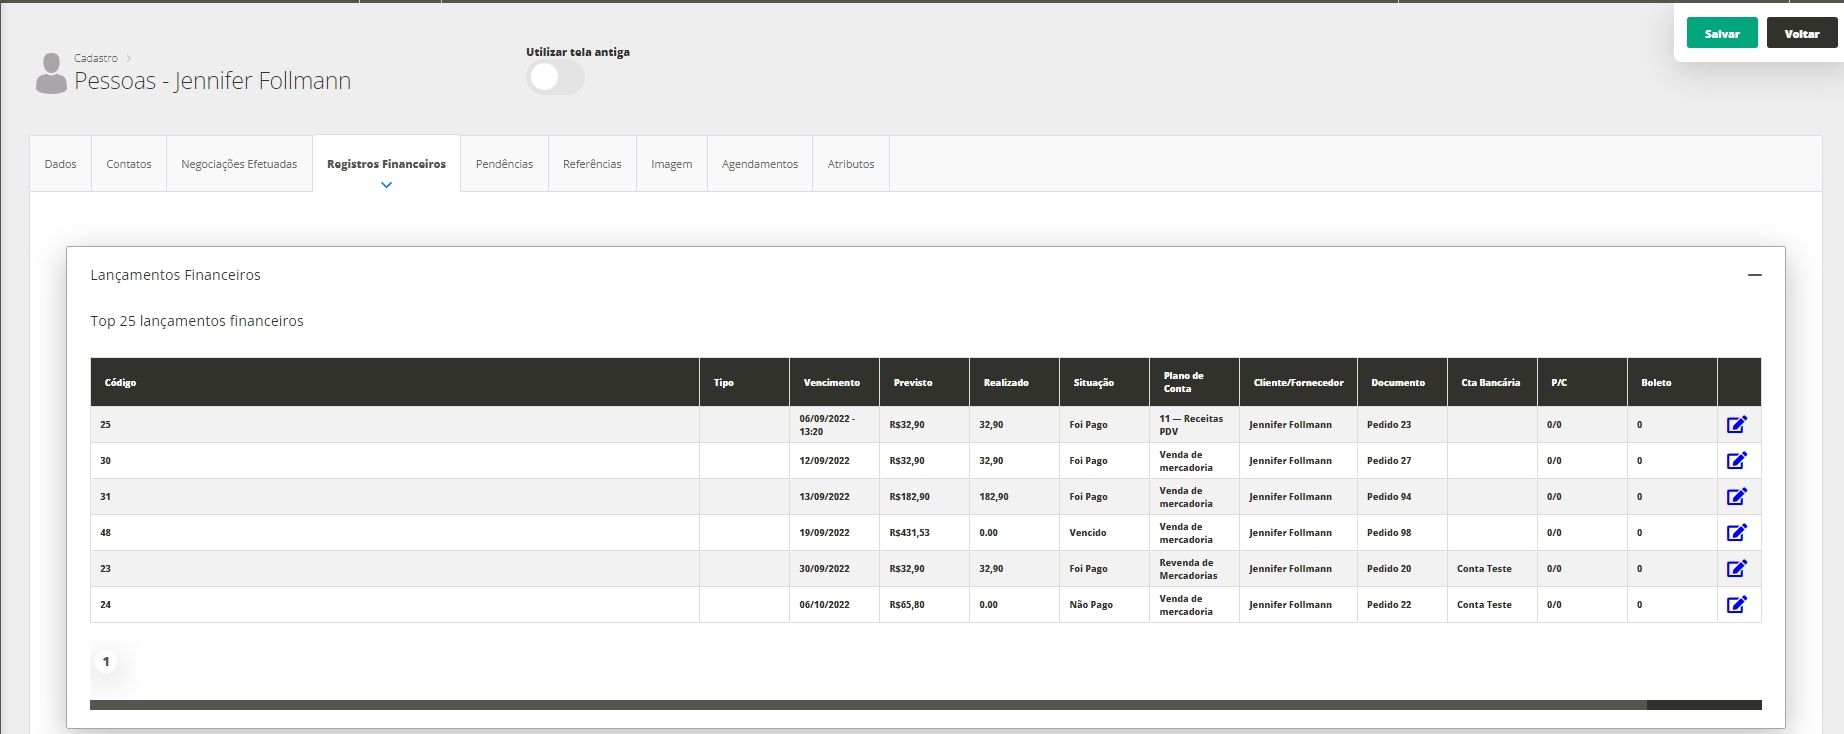Switch to the Dados tab
Viewport: 1844px width, 734px height.
60,164
